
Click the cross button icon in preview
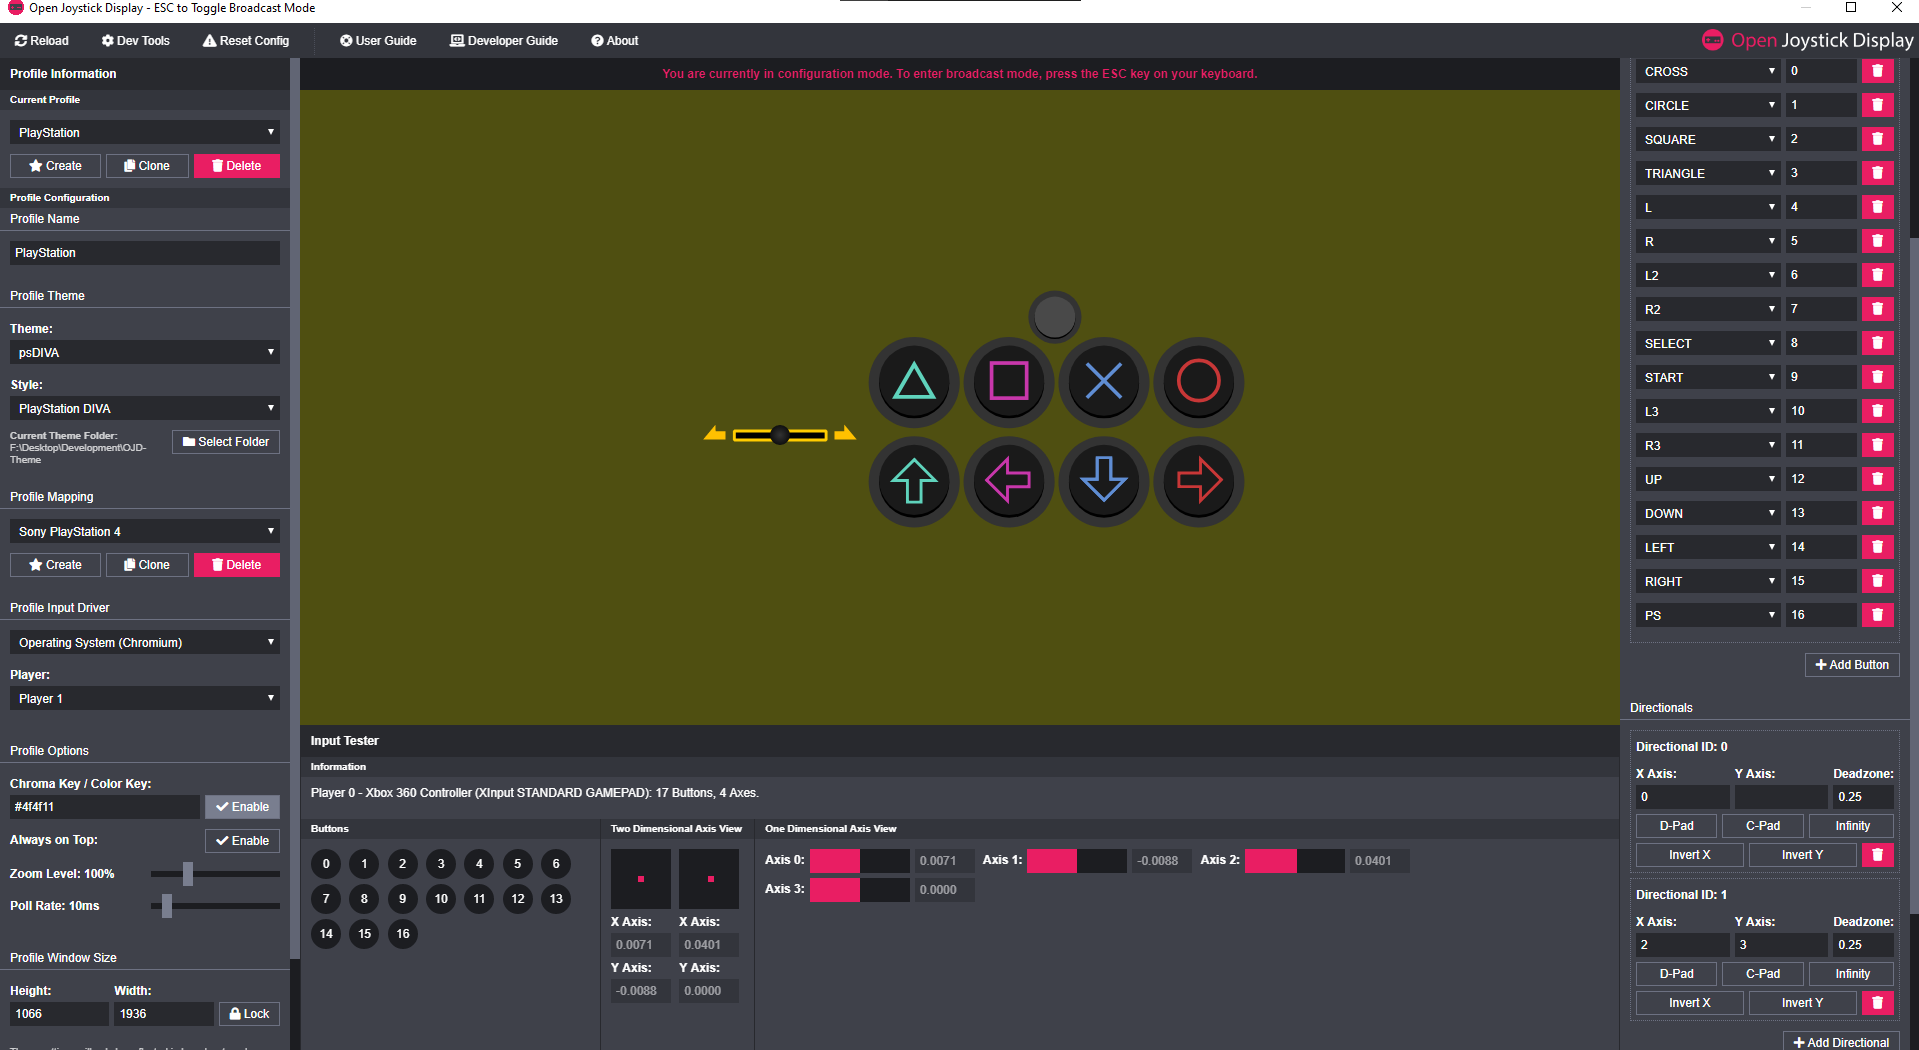[x=1104, y=382]
